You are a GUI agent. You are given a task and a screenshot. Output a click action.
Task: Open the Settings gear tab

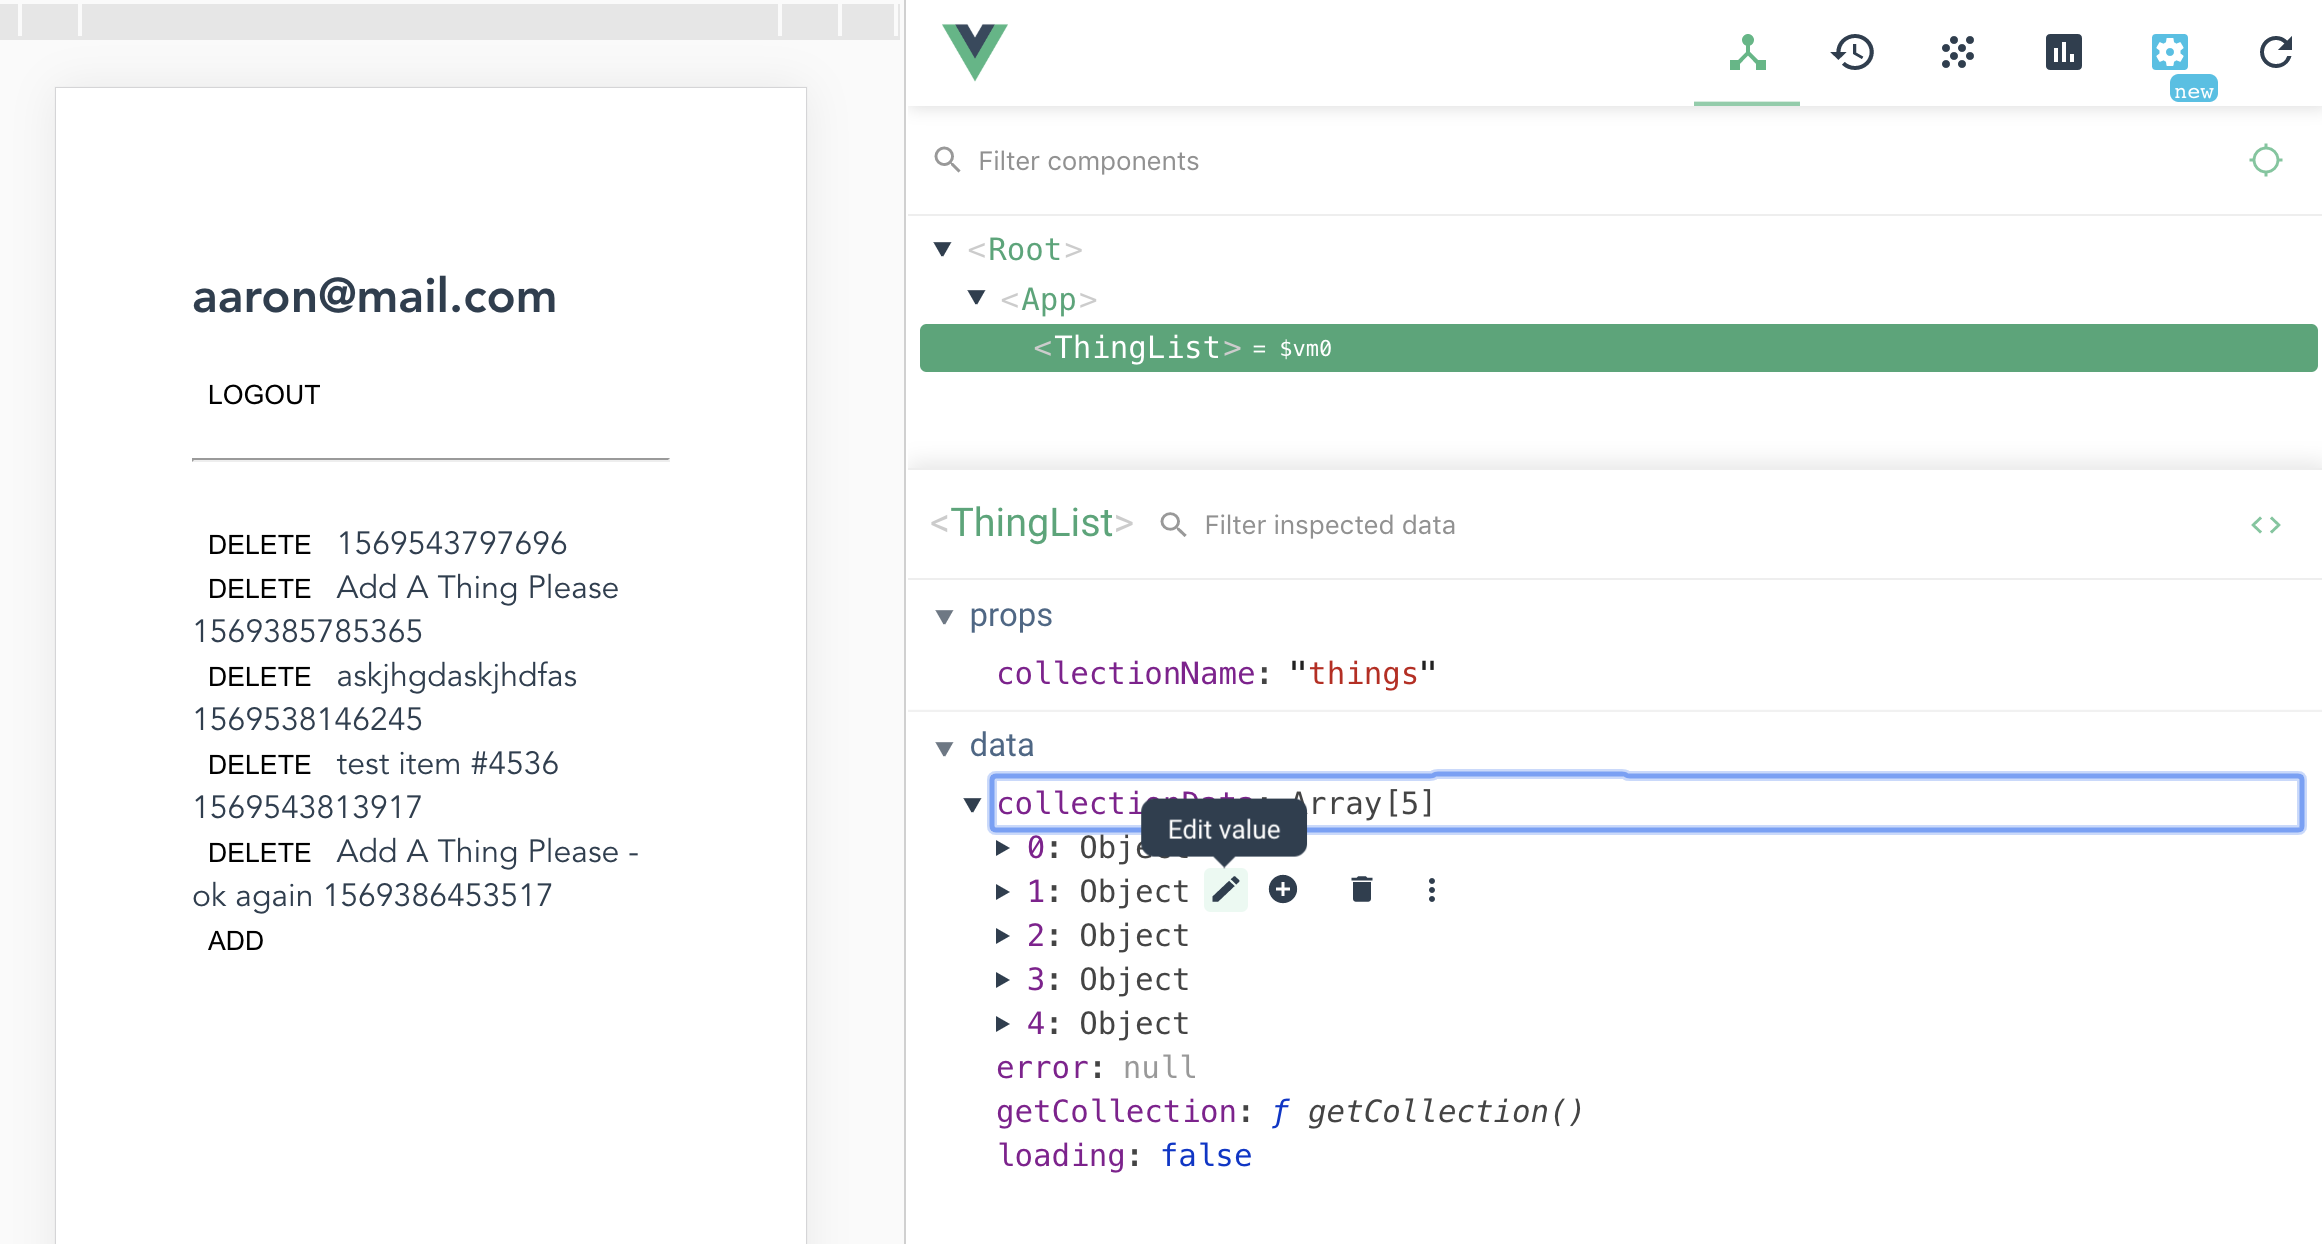(x=2169, y=52)
